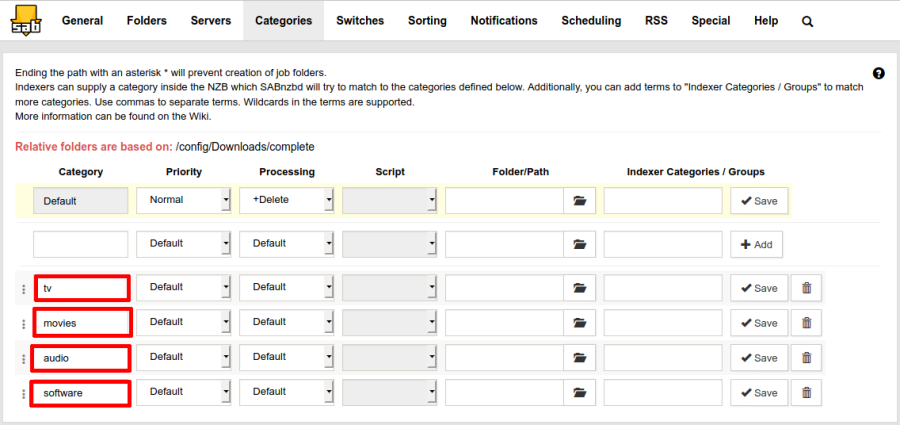Click the Indexer Categories field for tv
The image size is (900, 425).
coord(663,288)
